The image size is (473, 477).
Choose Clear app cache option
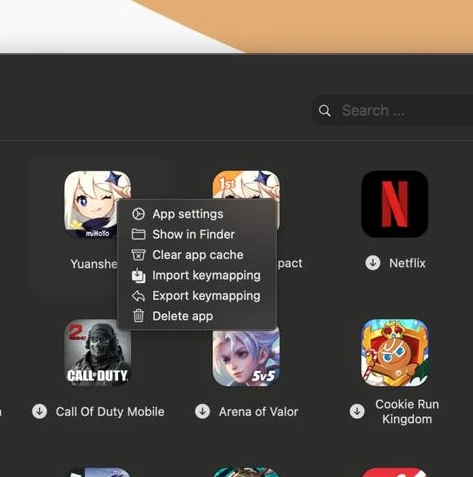click(197, 255)
